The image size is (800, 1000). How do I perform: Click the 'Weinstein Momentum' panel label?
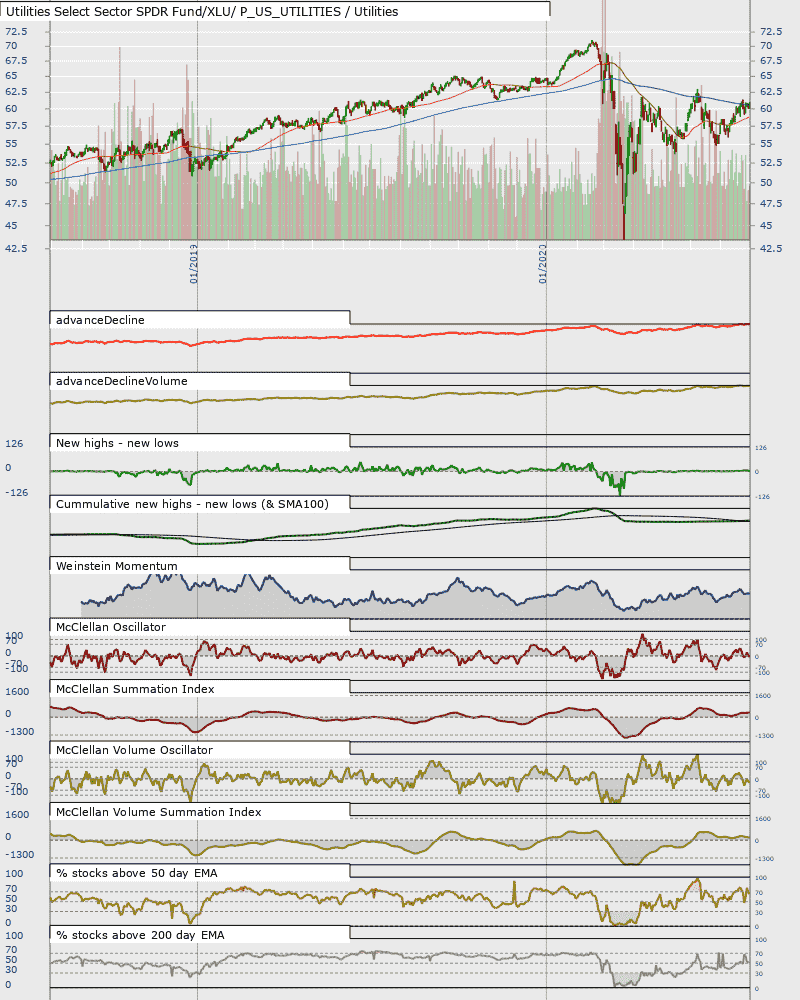coord(117,566)
